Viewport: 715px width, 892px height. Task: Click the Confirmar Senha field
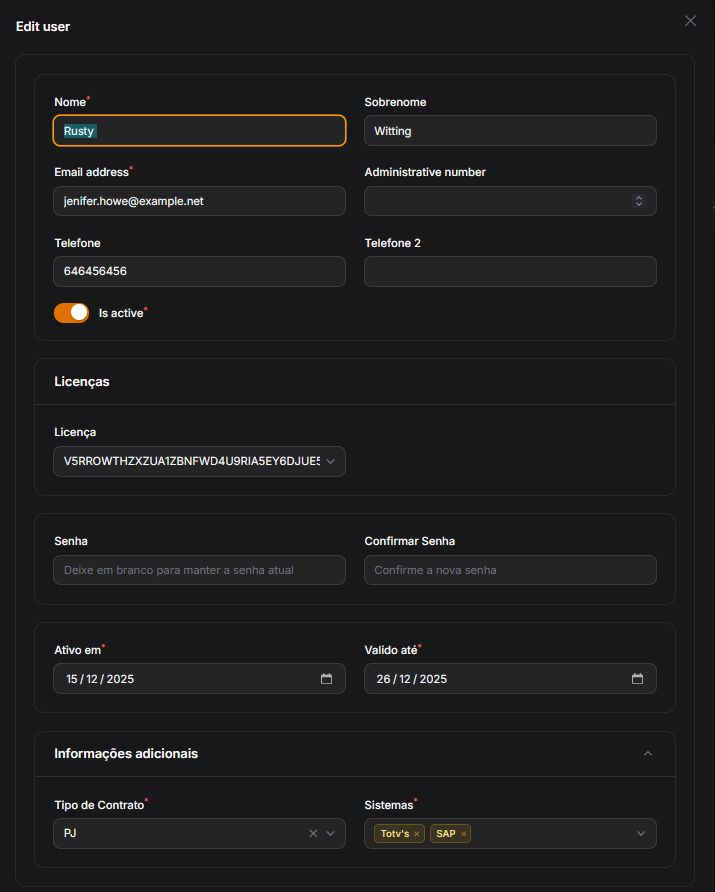510,570
